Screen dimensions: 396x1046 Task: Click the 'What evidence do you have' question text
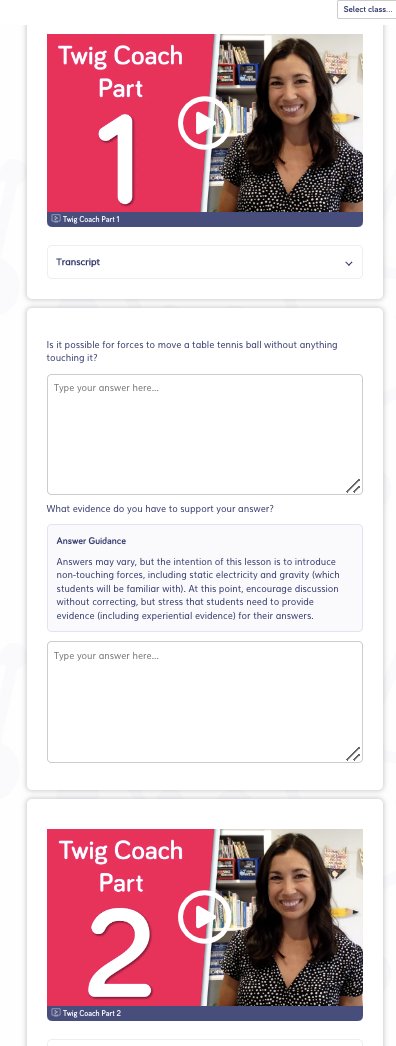click(x=160, y=508)
